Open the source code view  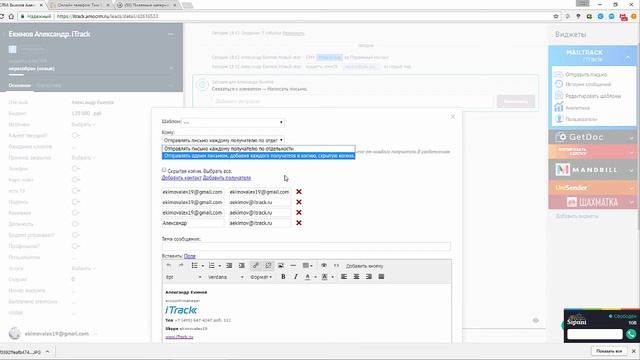(336, 266)
